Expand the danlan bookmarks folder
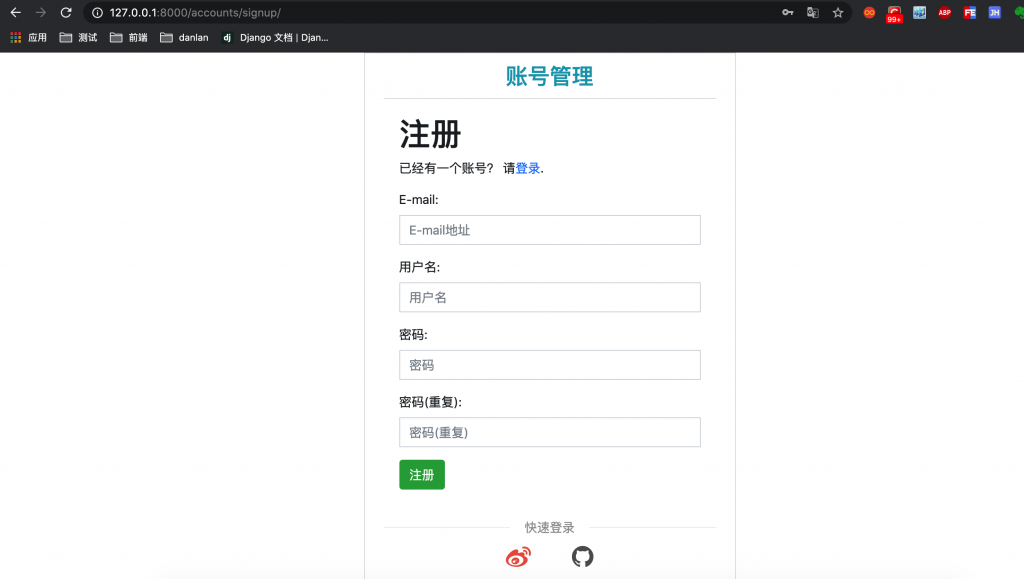The height and width of the screenshot is (579, 1024). pos(184,38)
